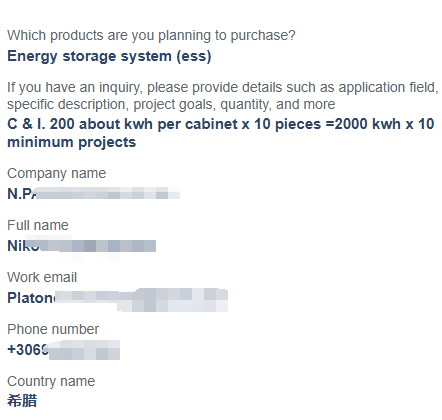The image size is (442, 420).
Task: Open the blurred work email address
Action: (118, 299)
